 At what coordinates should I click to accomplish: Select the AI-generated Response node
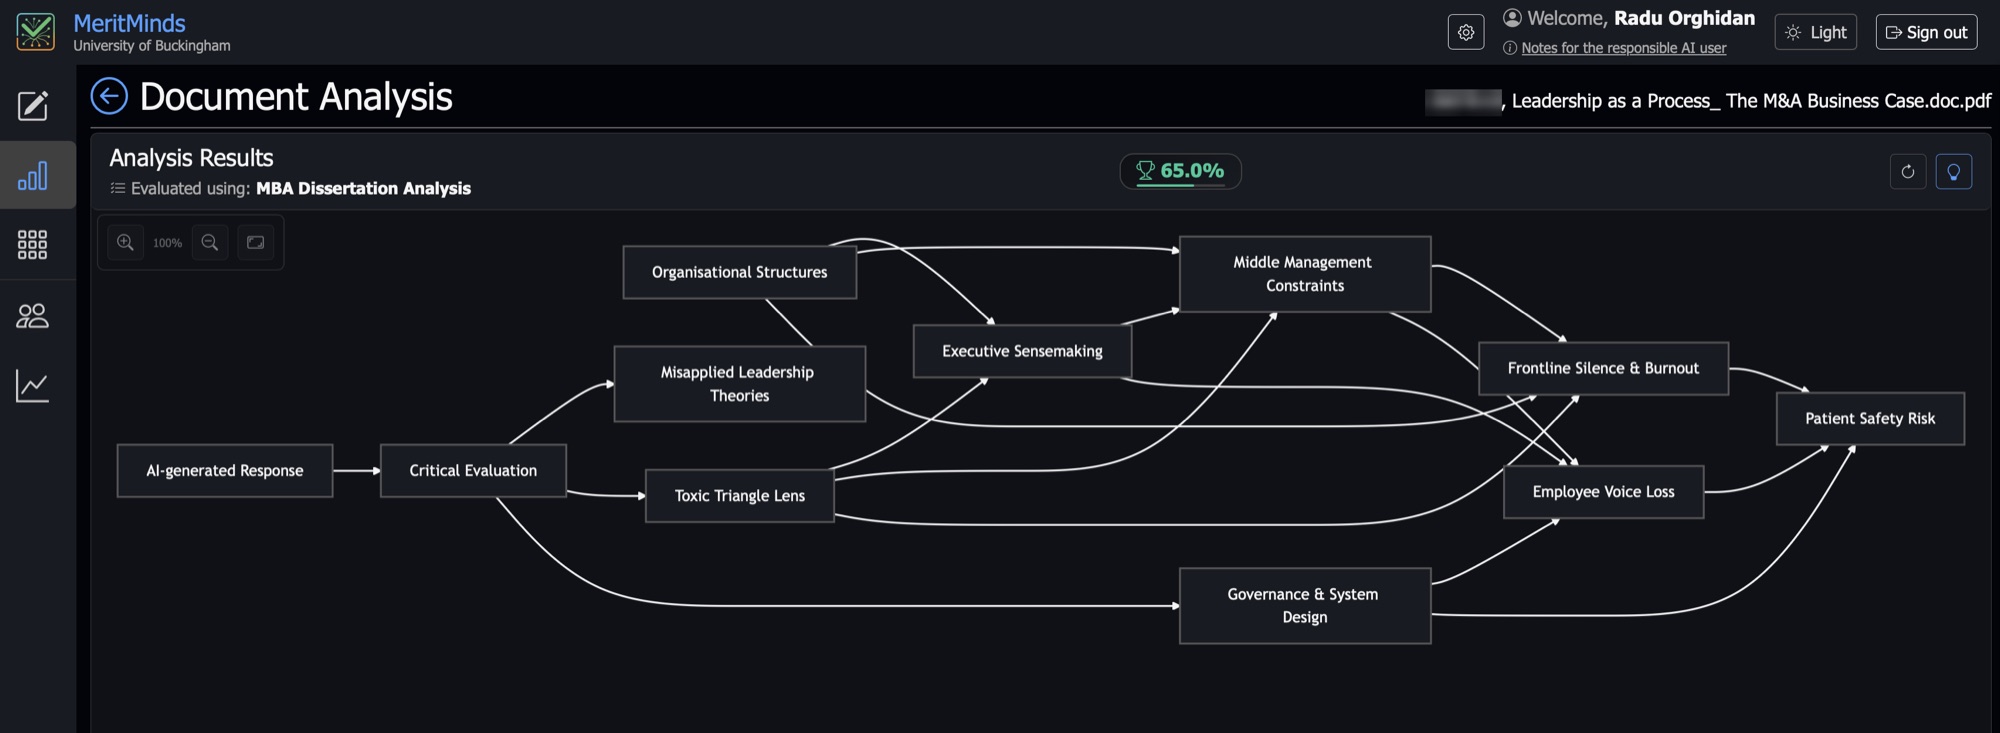click(x=225, y=471)
